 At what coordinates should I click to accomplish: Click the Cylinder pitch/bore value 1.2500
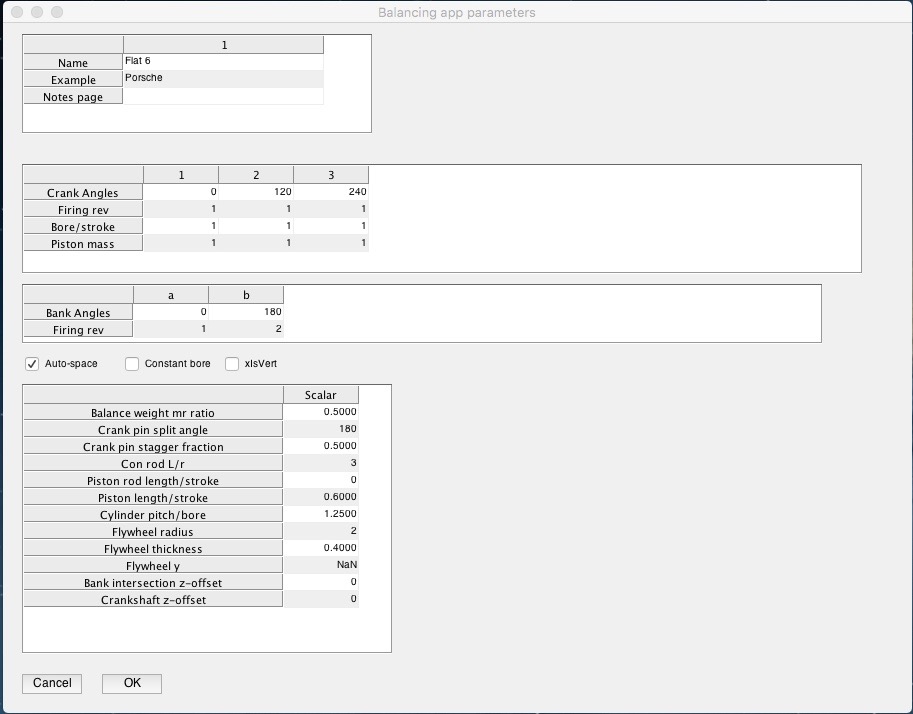pos(320,514)
